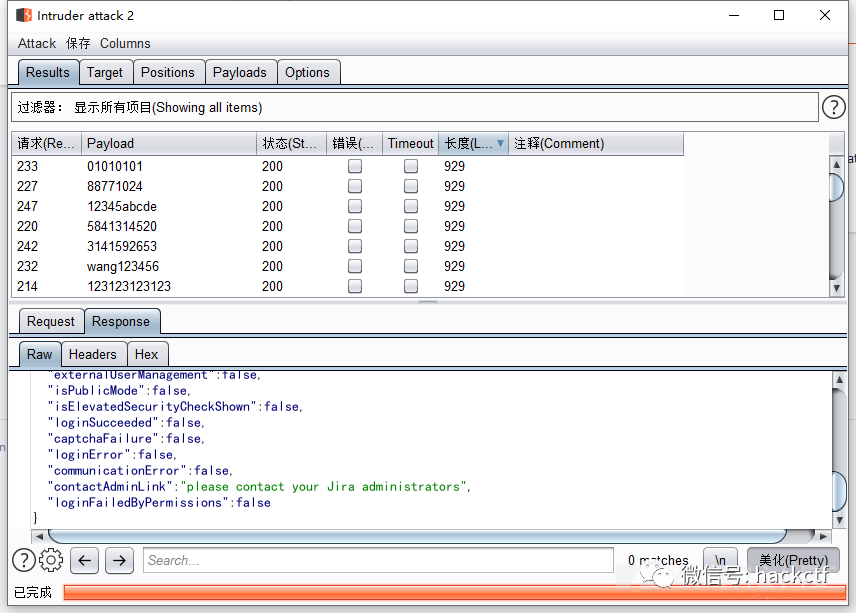This screenshot has height=613, width=856.
Task: Click the 0 matches label
Action: point(658,560)
